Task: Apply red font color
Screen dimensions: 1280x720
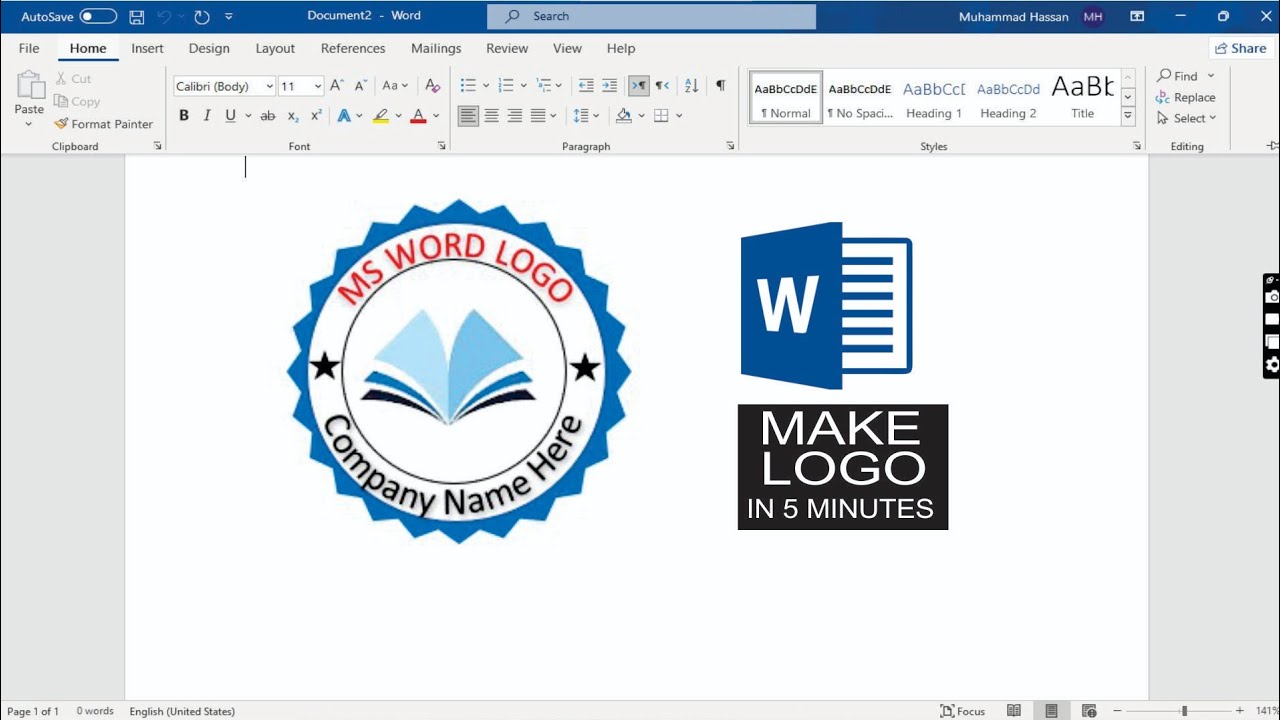Action: coord(418,116)
